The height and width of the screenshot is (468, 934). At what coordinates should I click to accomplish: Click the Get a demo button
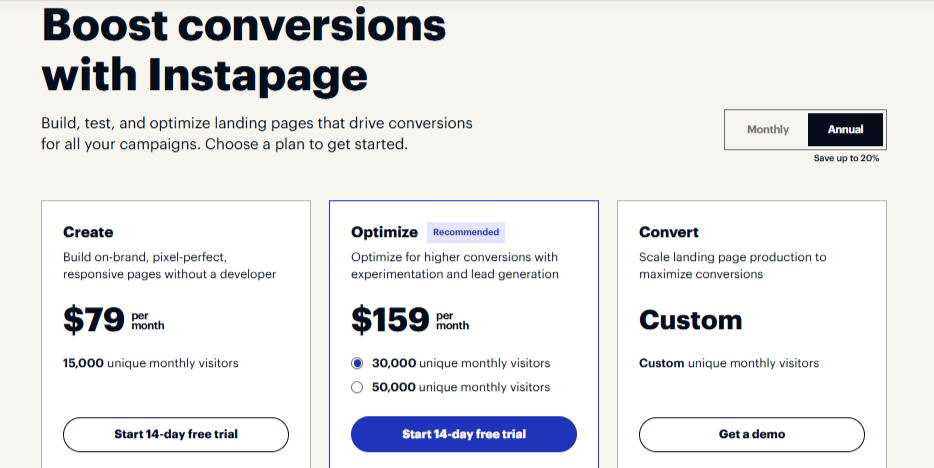pos(752,434)
